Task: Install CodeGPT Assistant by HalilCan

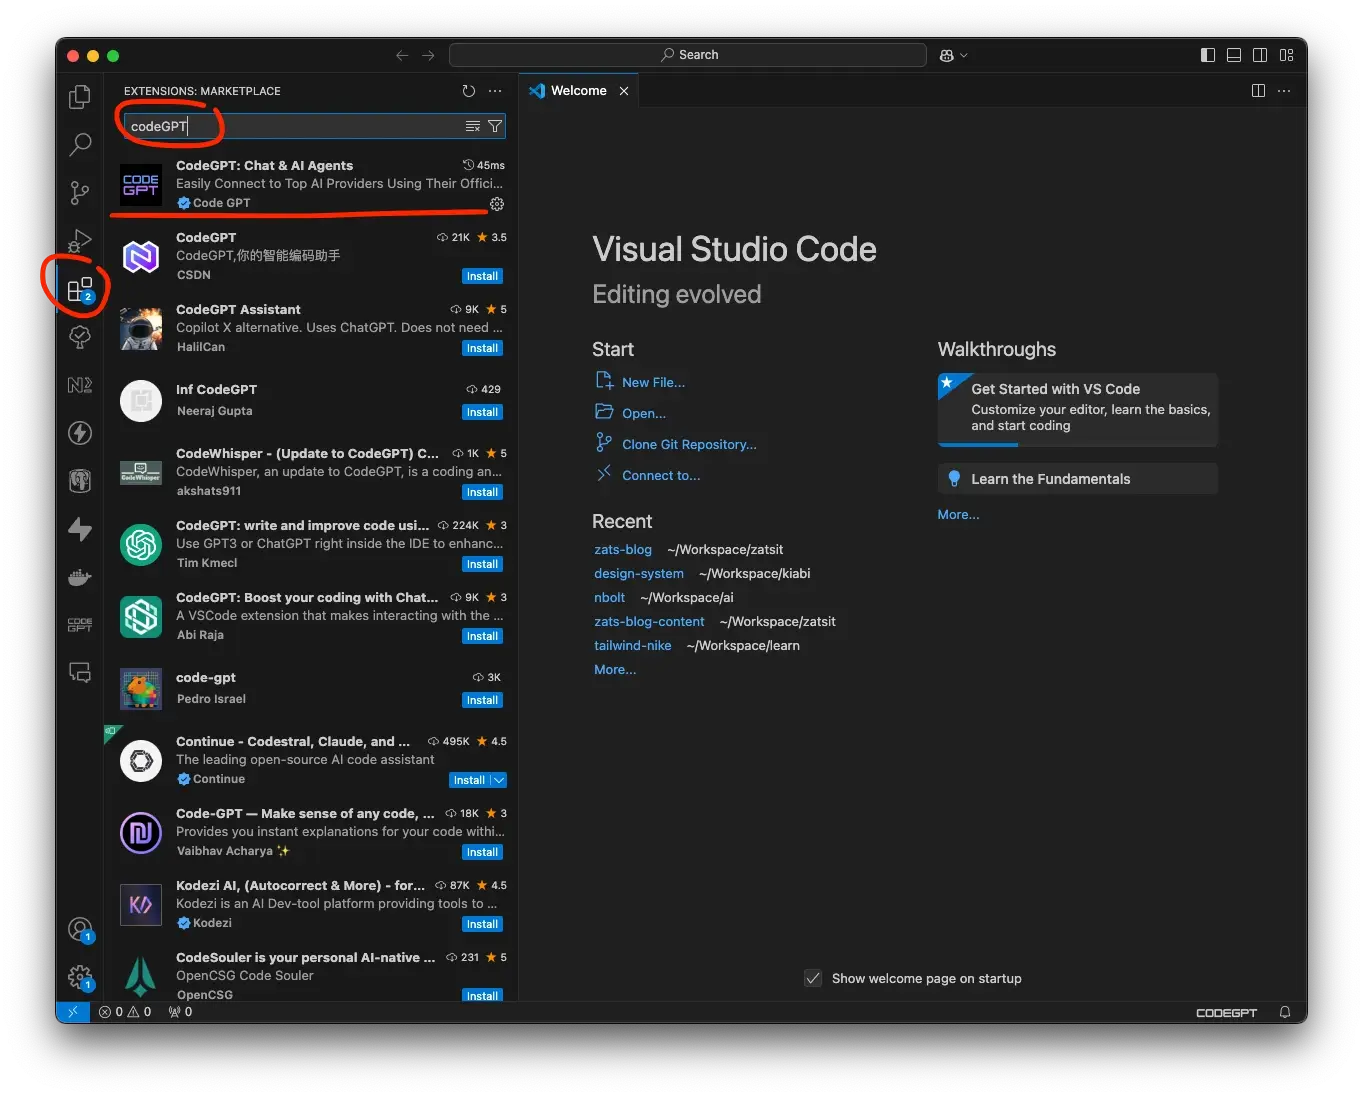Action: point(482,348)
